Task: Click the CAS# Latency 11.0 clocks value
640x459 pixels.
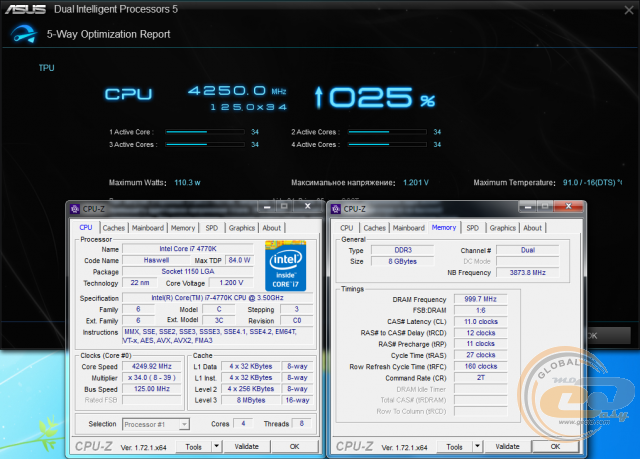Action: [x=480, y=322]
